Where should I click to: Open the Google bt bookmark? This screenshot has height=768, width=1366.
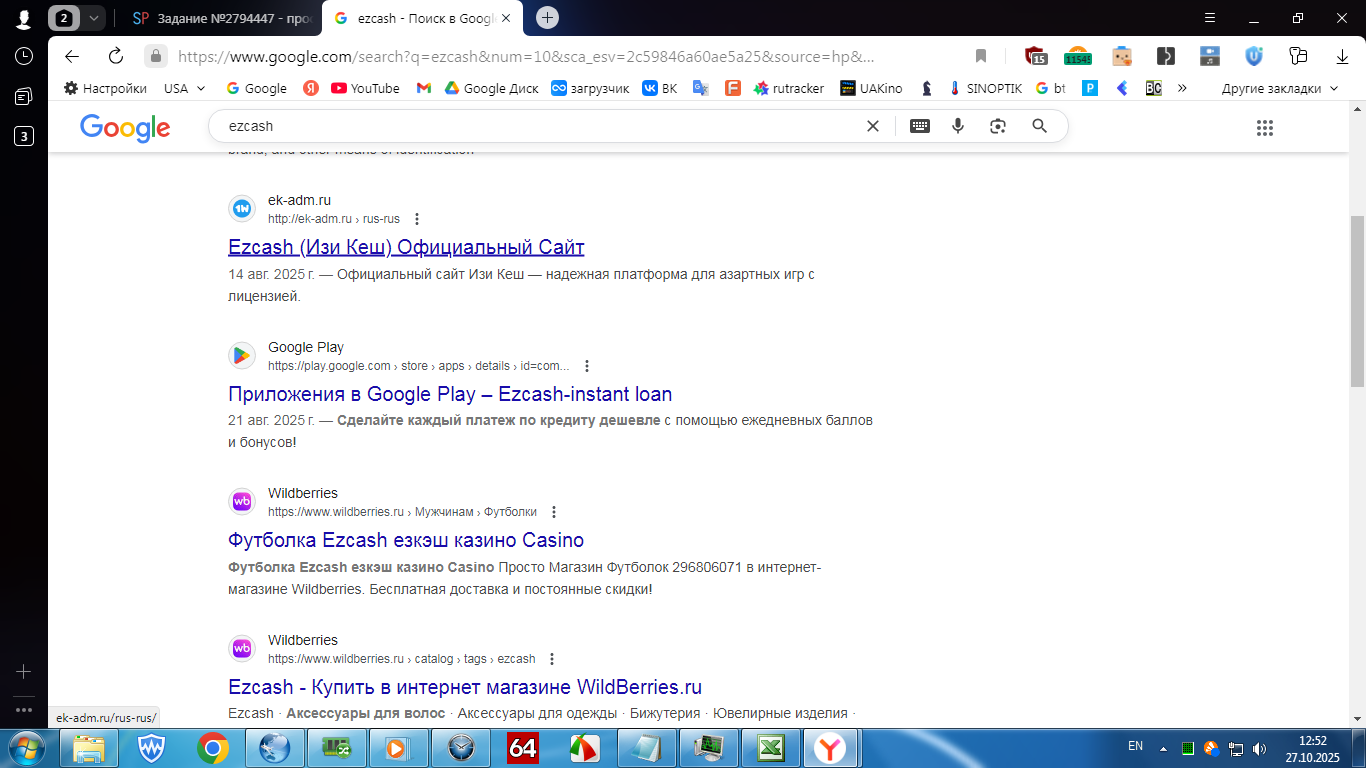coord(1051,88)
